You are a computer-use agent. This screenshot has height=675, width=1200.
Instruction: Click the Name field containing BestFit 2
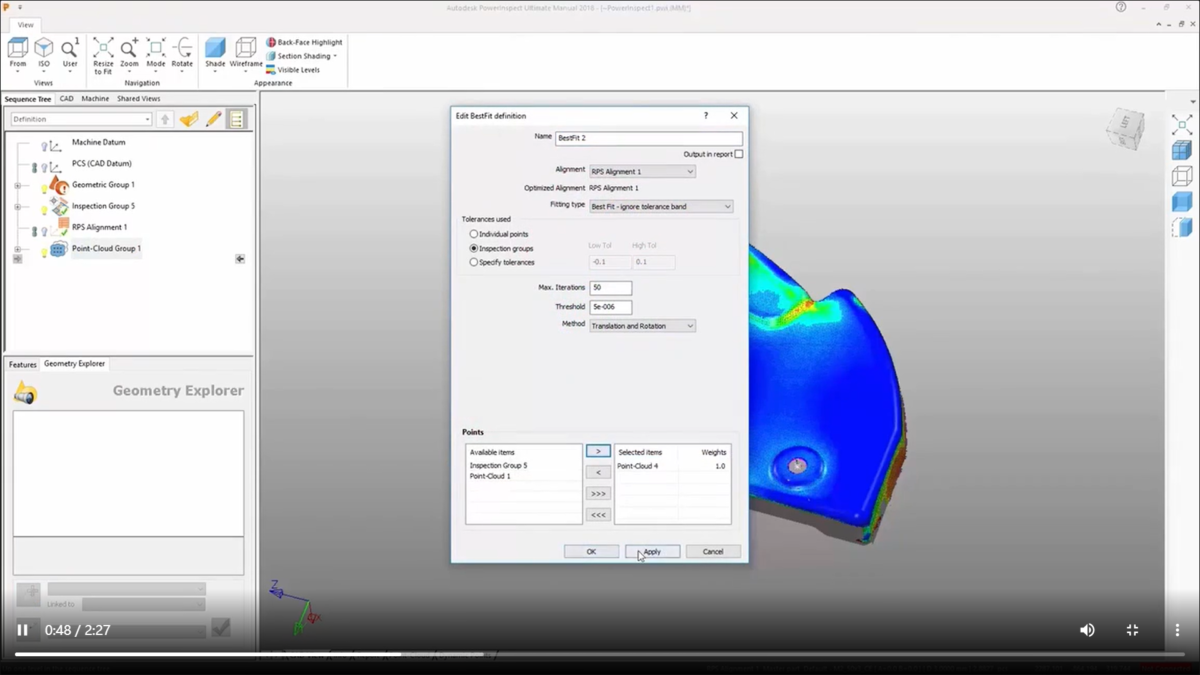point(649,138)
